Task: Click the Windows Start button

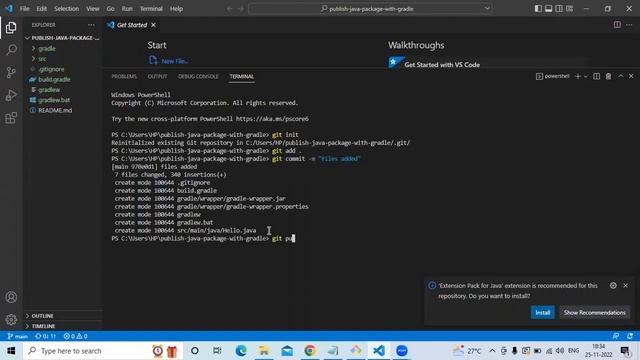Action: (11, 351)
